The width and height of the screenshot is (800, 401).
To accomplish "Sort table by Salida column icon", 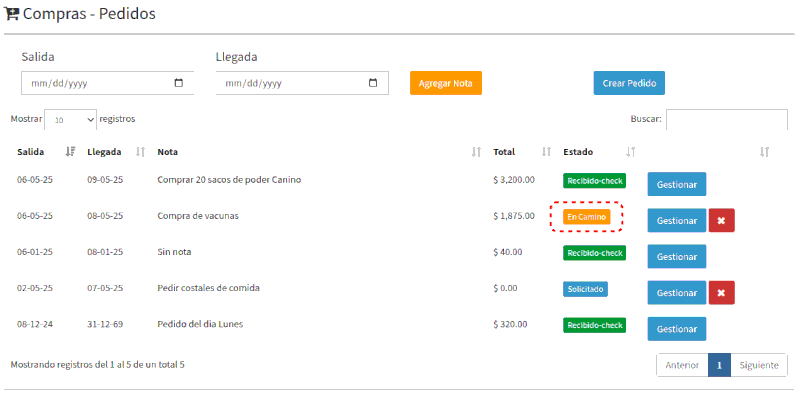I will click(x=70, y=152).
